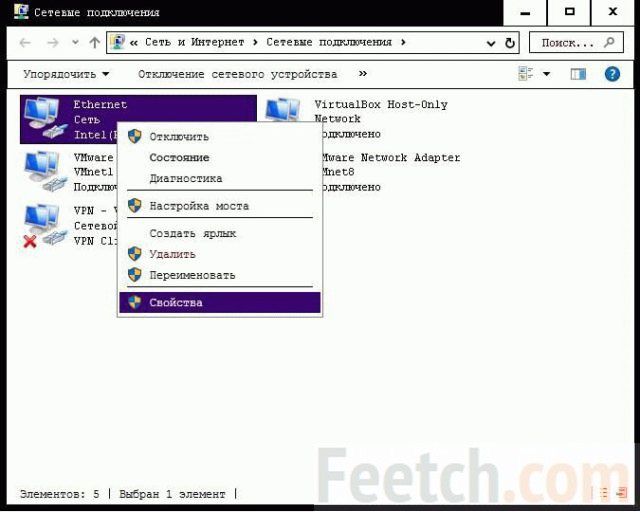Click 'Выбран 1 элемент' in the status bar
The height and width of the screenshot is (512, 640).
(172, 494)
